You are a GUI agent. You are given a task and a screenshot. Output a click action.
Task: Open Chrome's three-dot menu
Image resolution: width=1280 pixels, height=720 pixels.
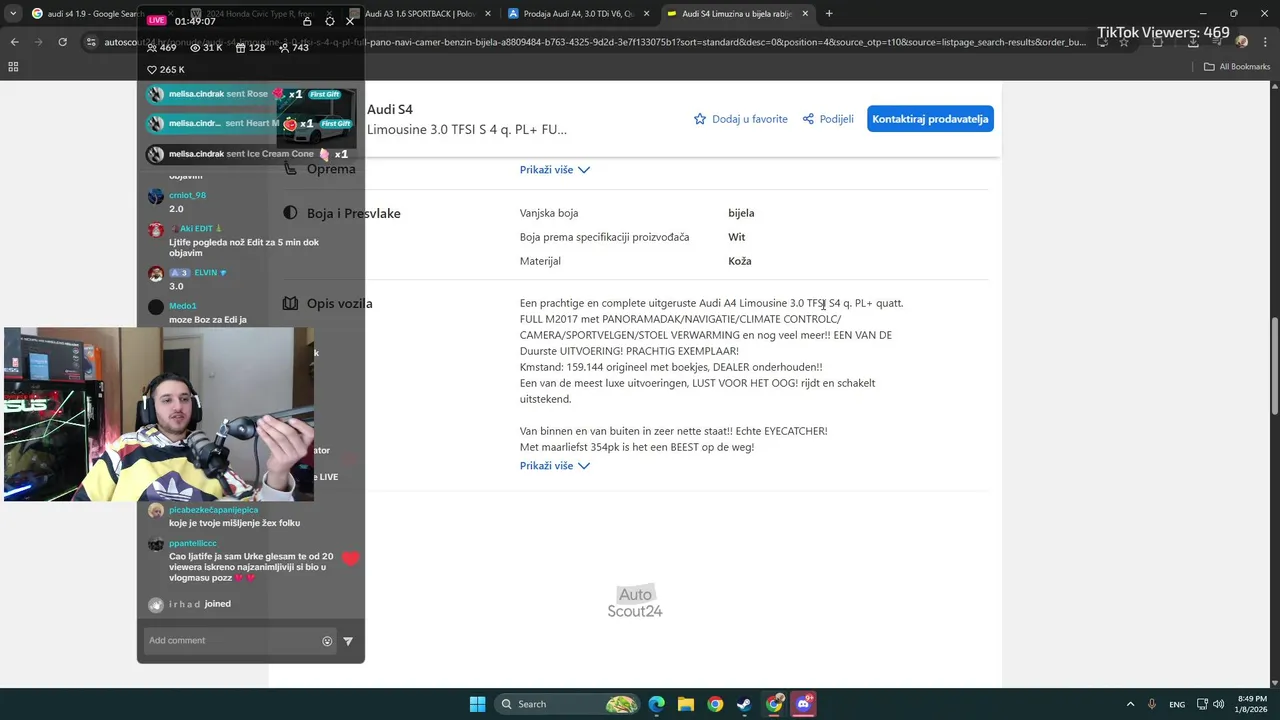coord(1266,42)
